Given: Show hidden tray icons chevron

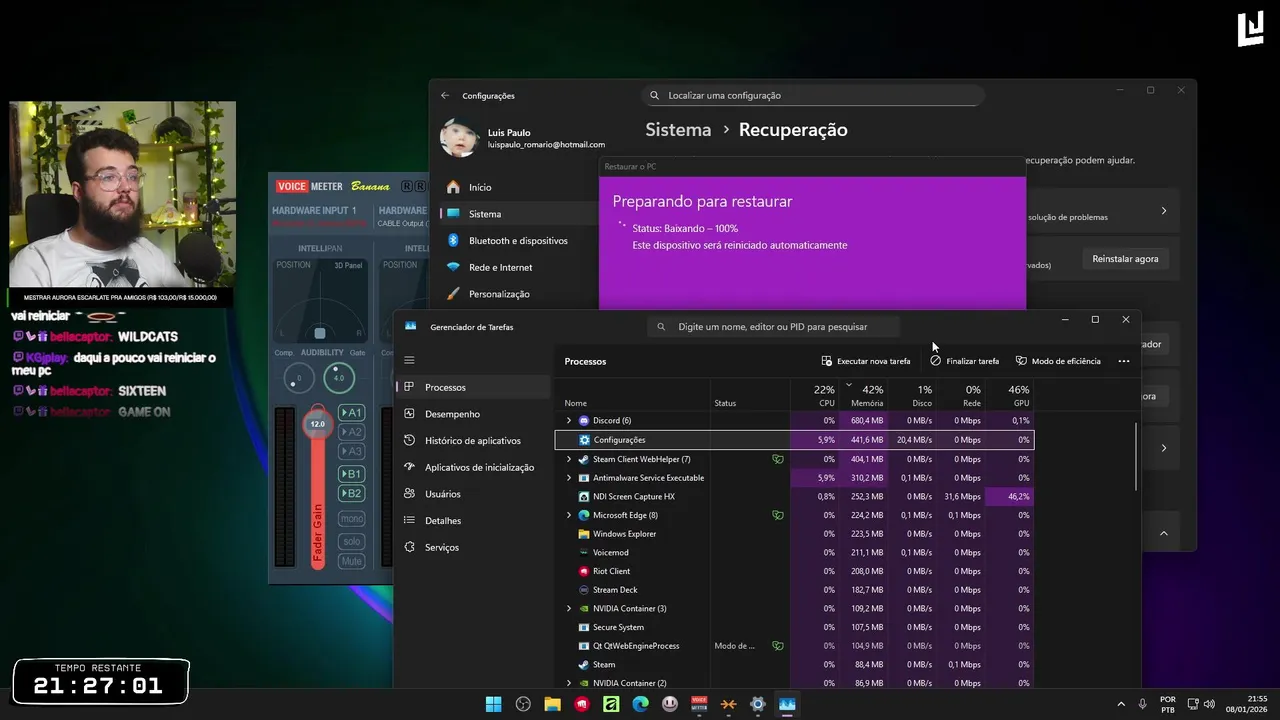Looking at the screenshot, I should click(x=1120, y=704).
